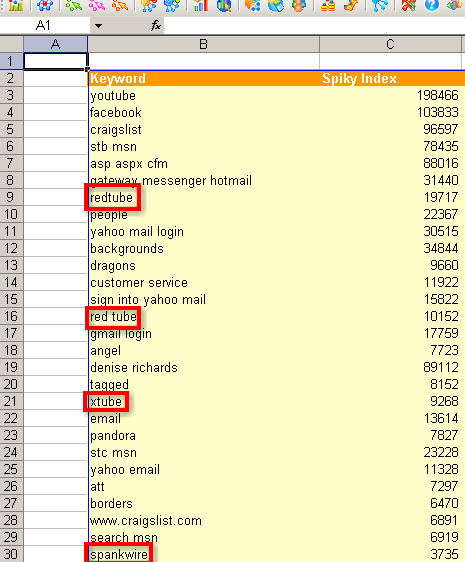This screenshot has width=465, height=562.
Task: Select row 5 header
Action: [11, 129]
